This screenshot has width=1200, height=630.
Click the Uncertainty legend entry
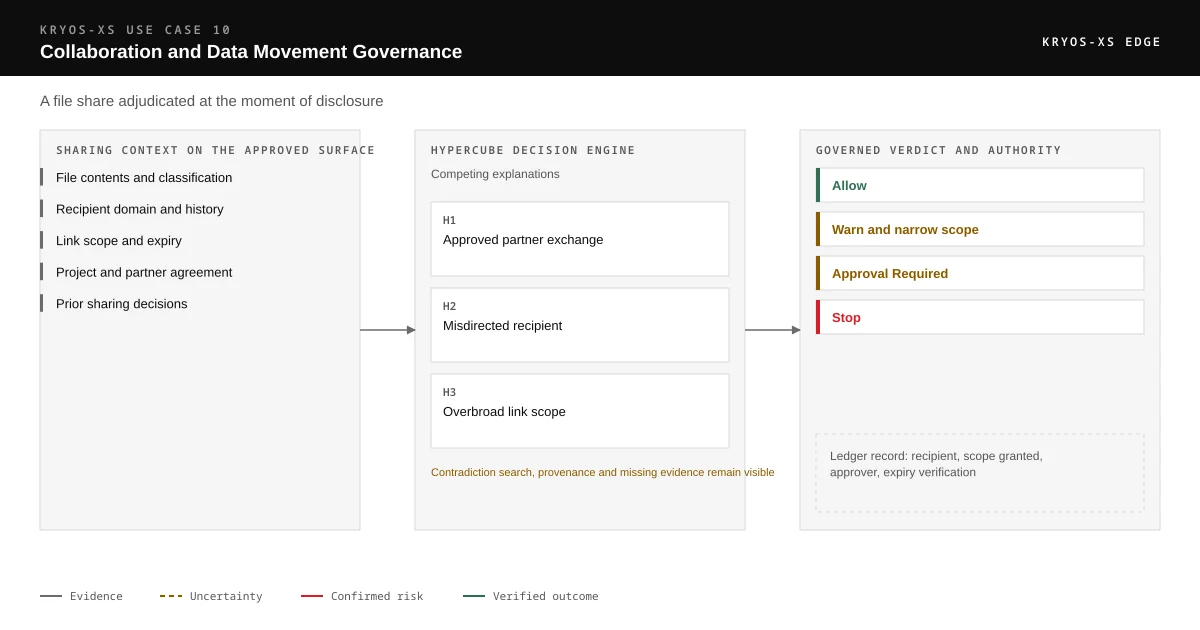(x=211, y=596)
